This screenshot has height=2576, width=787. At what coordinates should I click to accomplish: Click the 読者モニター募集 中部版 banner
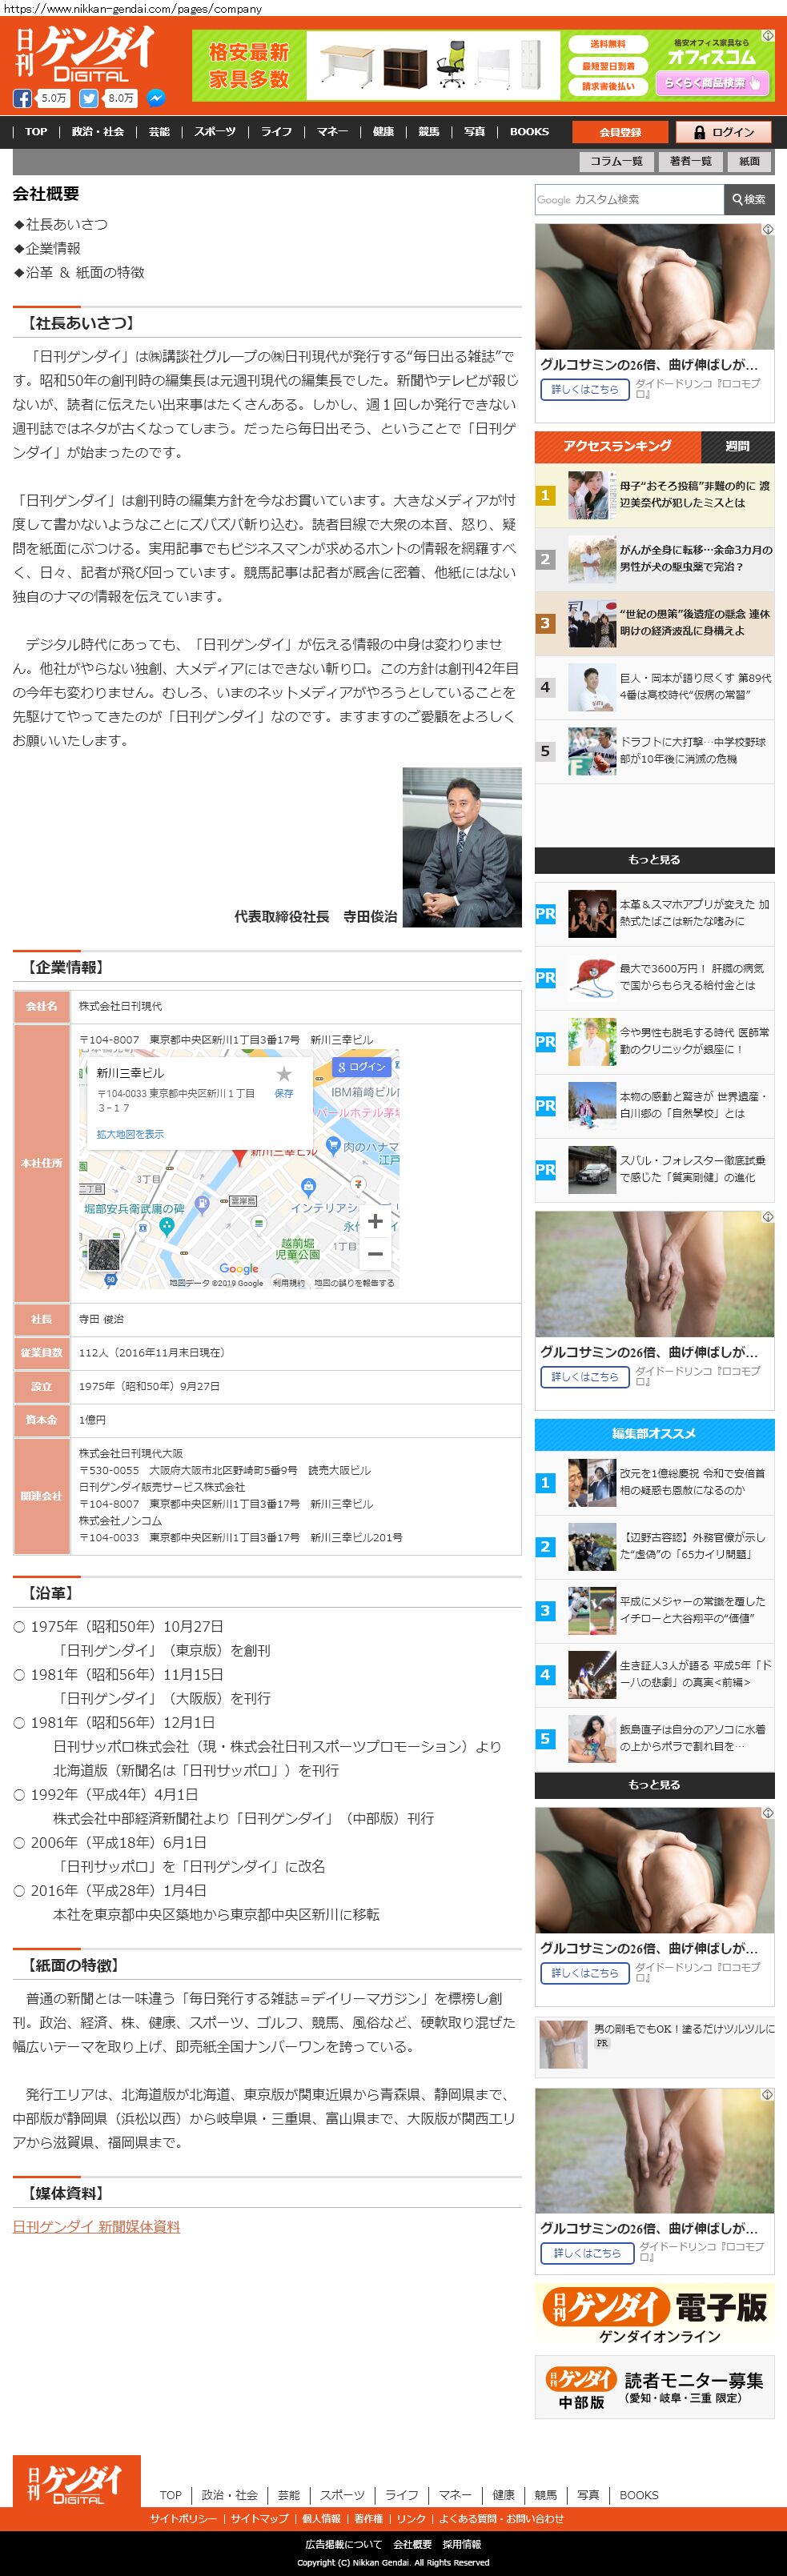(654, 2387)
